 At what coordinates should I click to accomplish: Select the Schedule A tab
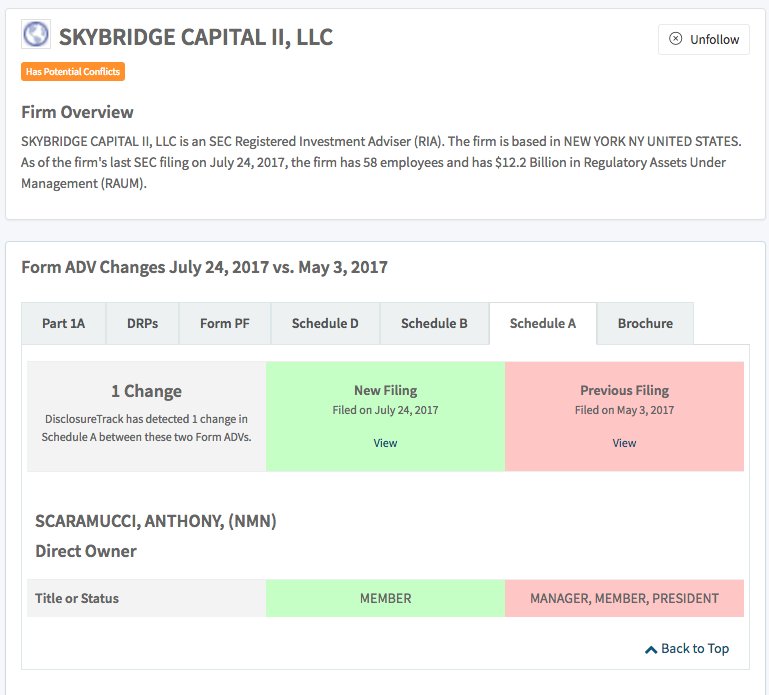tap(543, 324)
